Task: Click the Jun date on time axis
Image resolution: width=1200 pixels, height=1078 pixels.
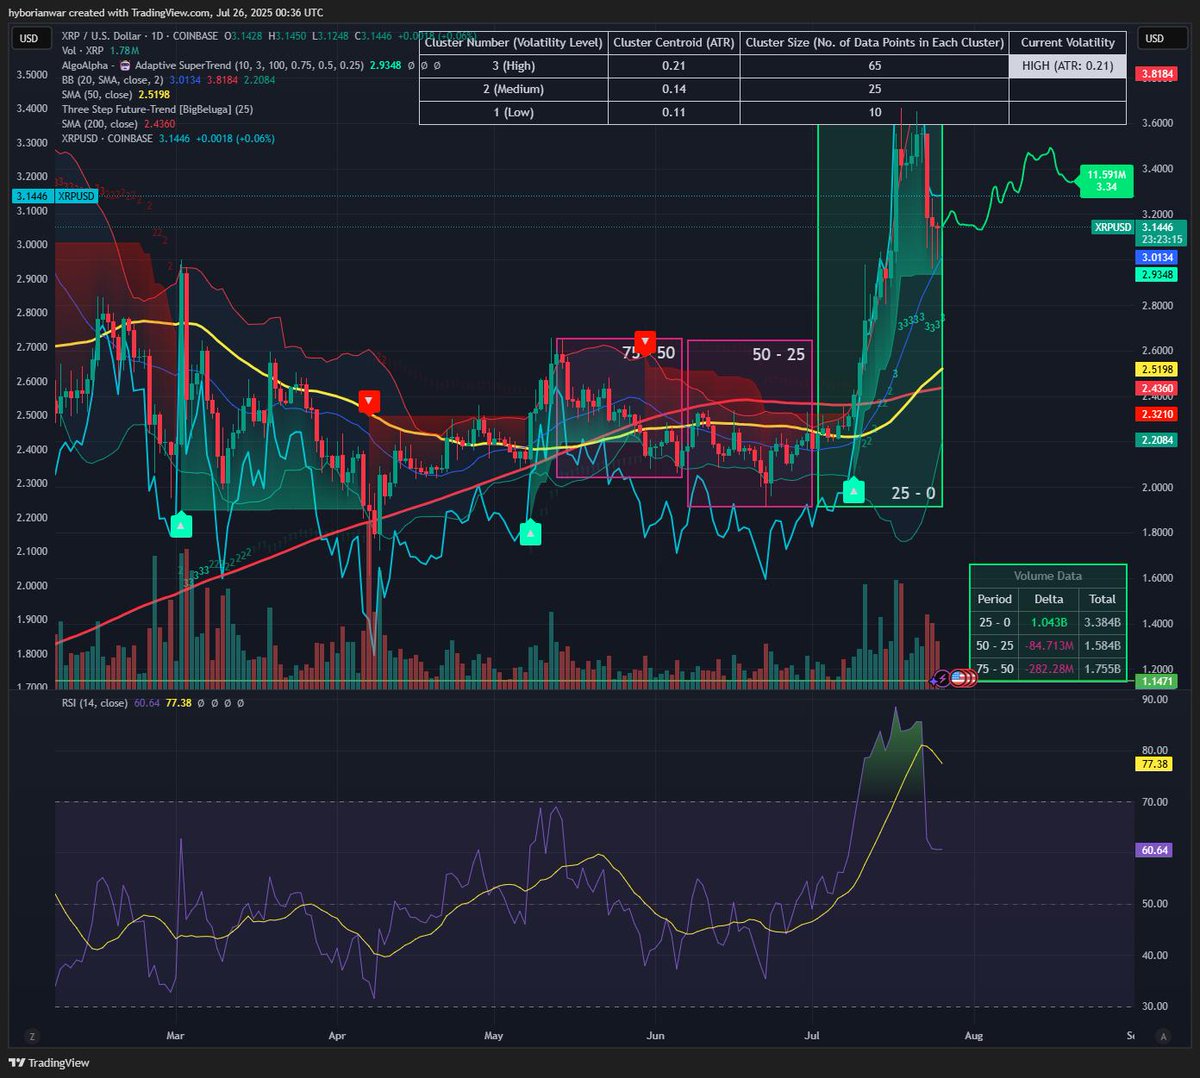Action: pyautogui.click(x=655, y=1036)
